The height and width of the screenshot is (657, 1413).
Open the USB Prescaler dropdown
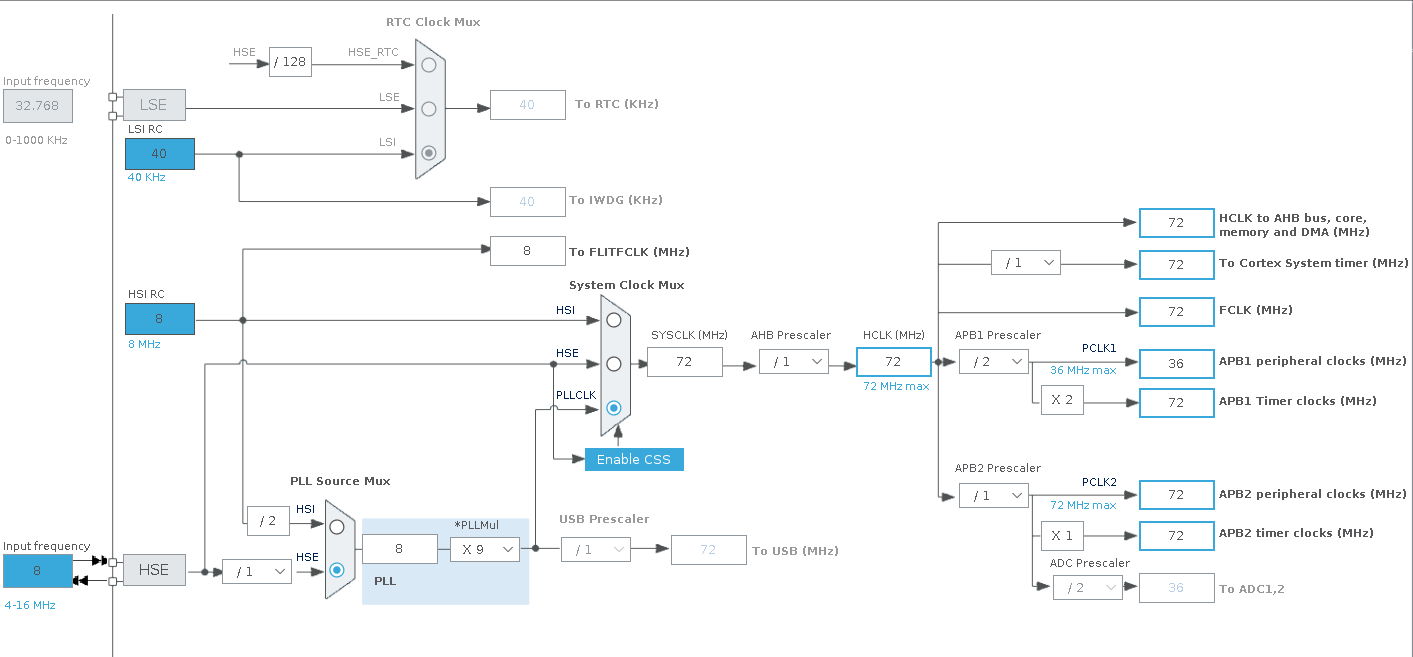coord(596,549)
